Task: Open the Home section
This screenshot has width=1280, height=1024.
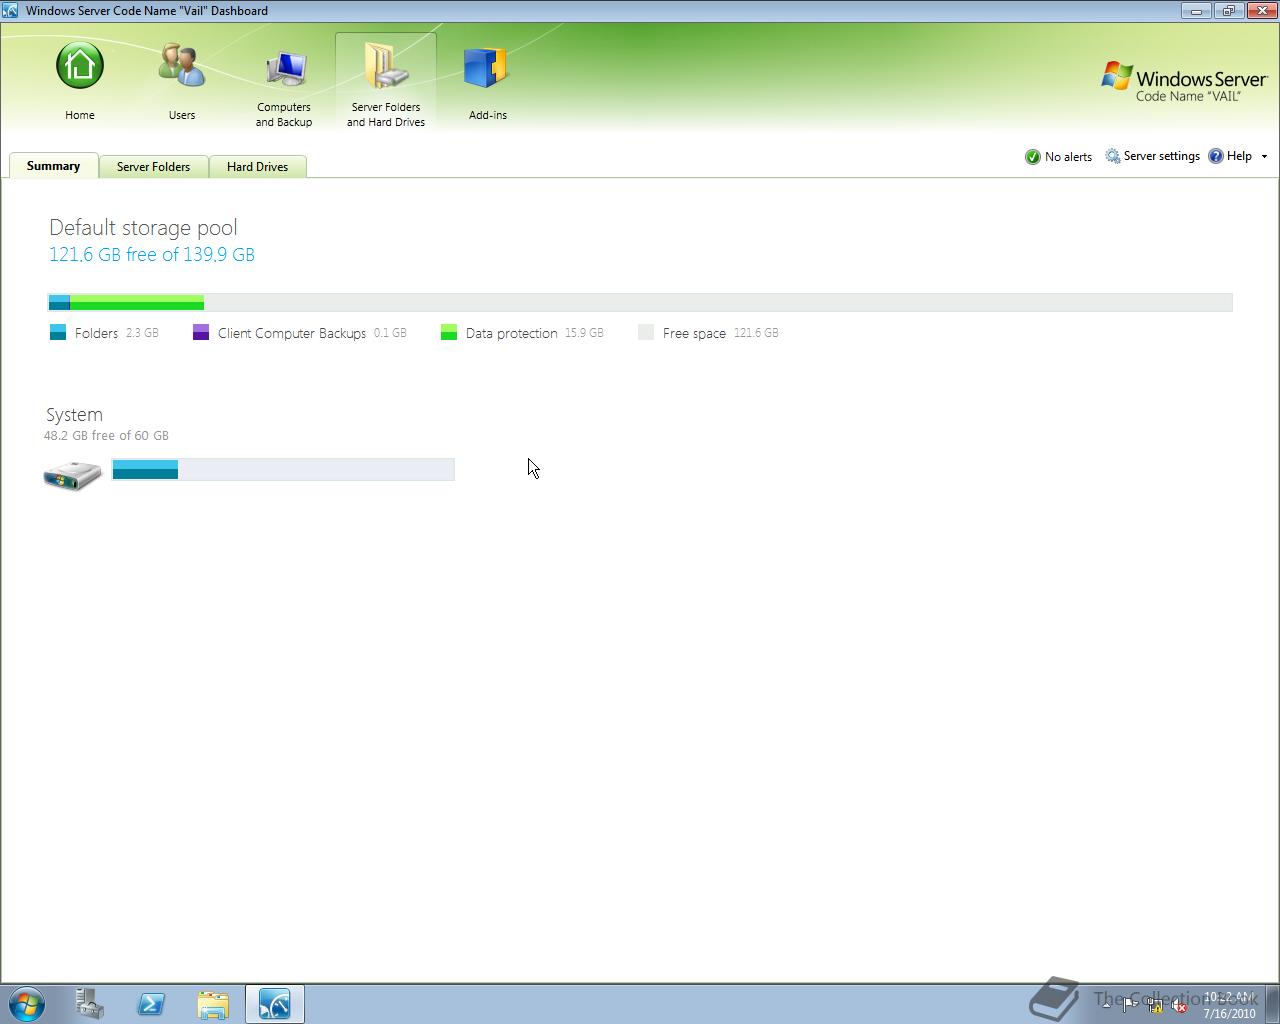Action: pos(80,82)
